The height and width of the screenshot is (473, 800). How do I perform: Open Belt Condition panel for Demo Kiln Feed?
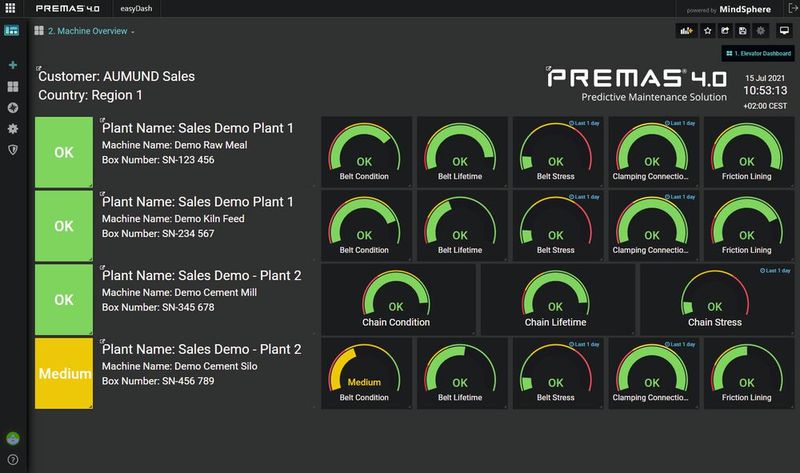366,226
